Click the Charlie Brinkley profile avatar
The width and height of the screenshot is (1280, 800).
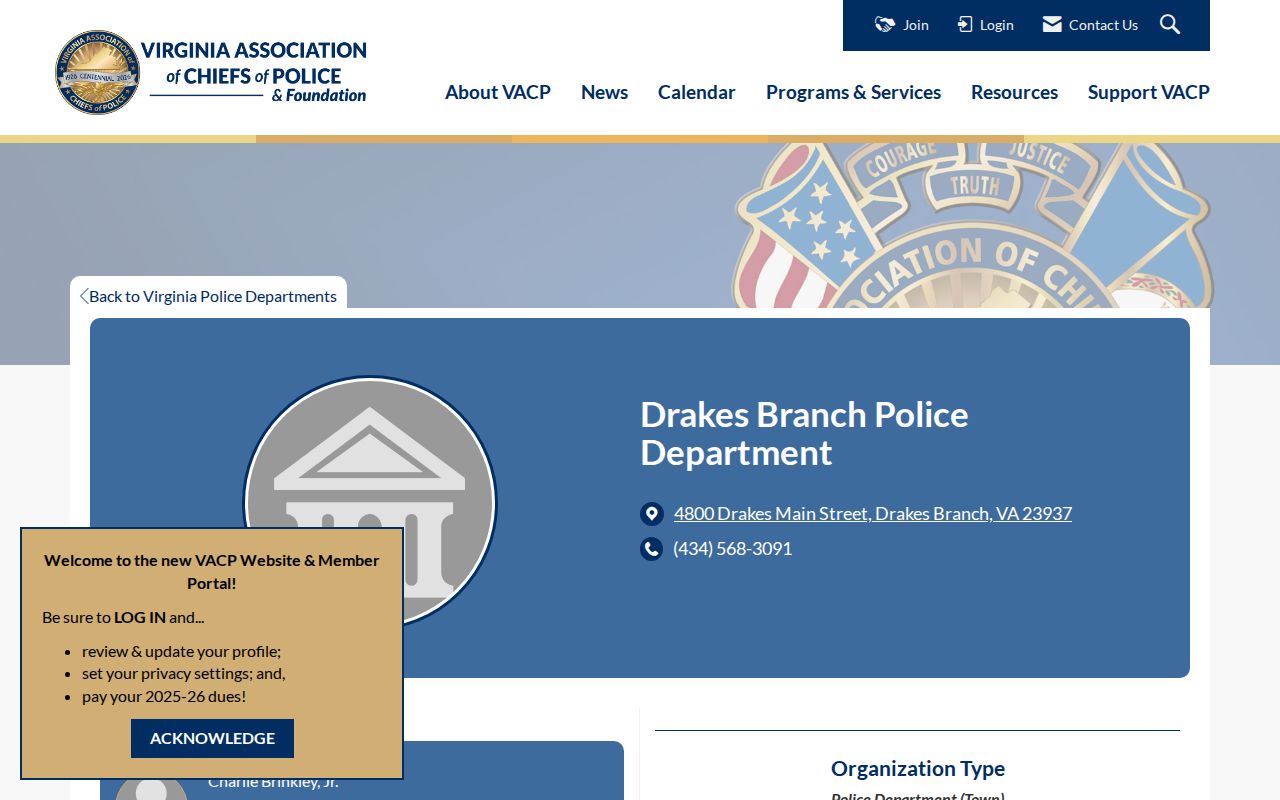point(151,788)
